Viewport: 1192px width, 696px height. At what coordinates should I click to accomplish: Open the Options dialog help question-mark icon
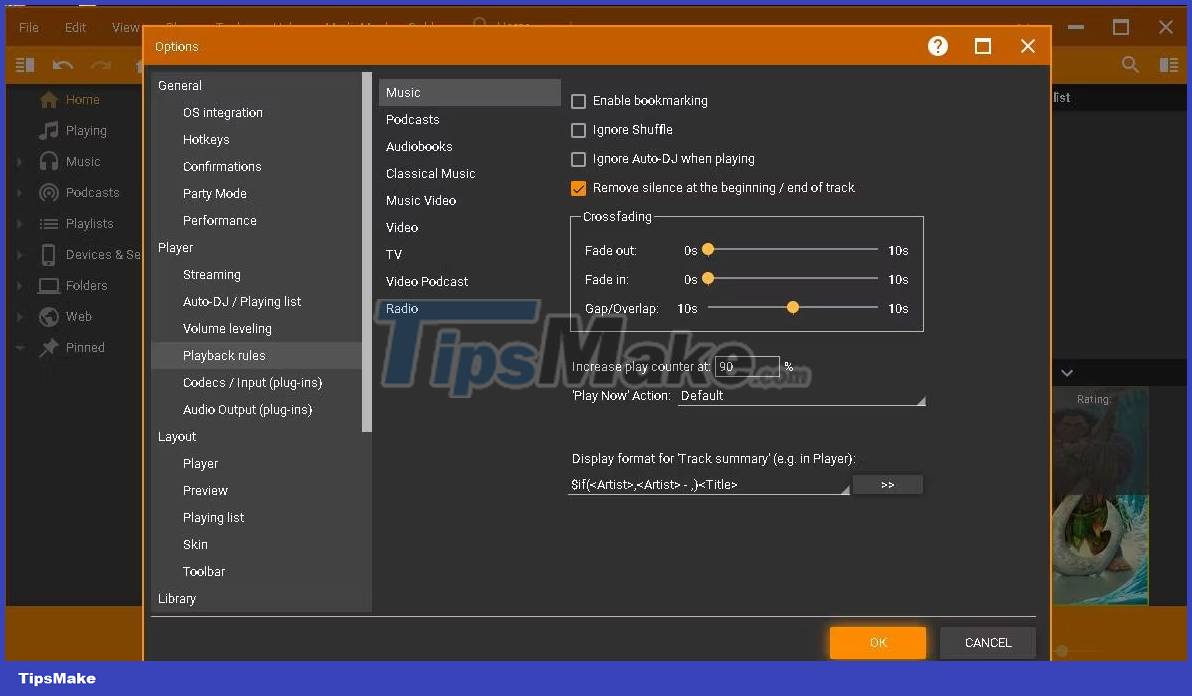coord(937,46)
